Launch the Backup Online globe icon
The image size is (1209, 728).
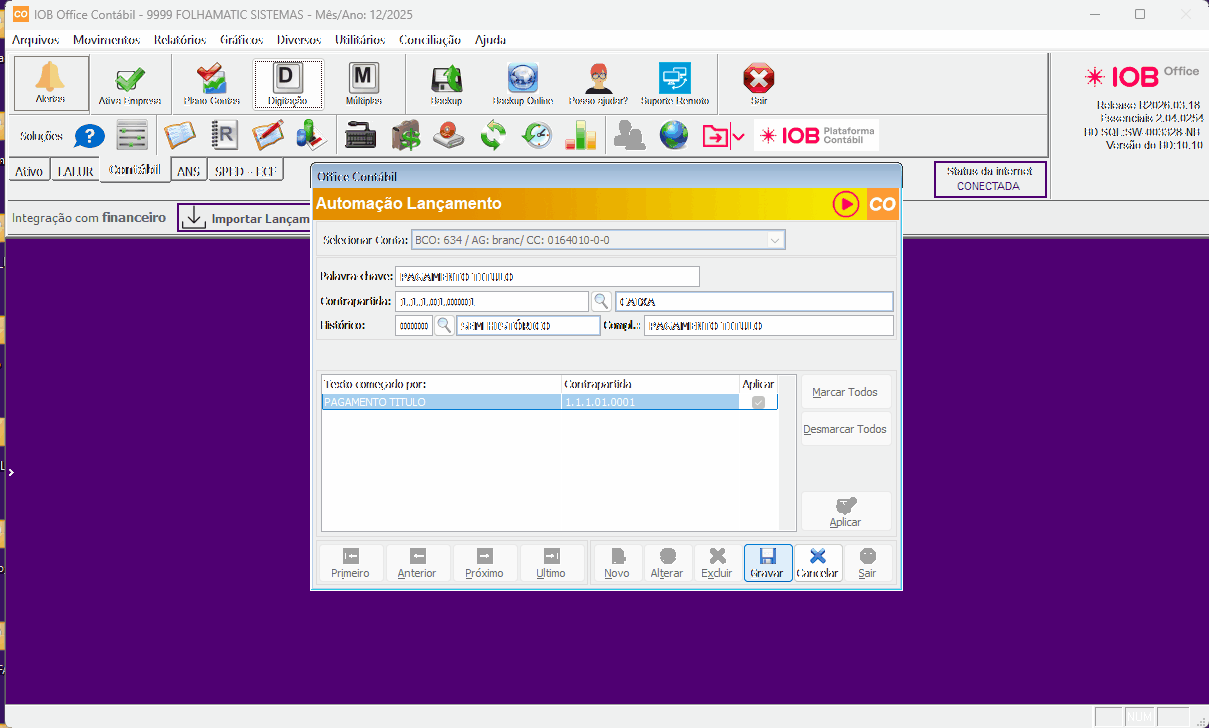click(x=522, y=80)
